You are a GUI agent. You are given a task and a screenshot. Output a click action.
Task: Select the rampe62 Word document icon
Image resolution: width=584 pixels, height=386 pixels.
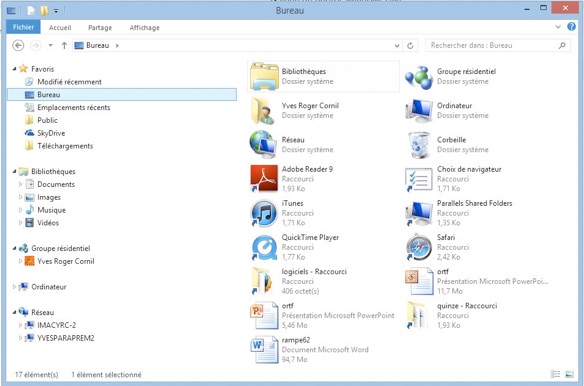264,350
